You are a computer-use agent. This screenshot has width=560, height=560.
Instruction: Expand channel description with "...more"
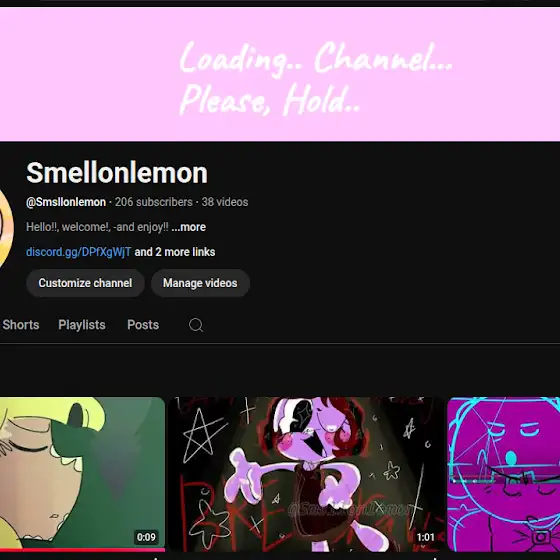tap(189, 227)
